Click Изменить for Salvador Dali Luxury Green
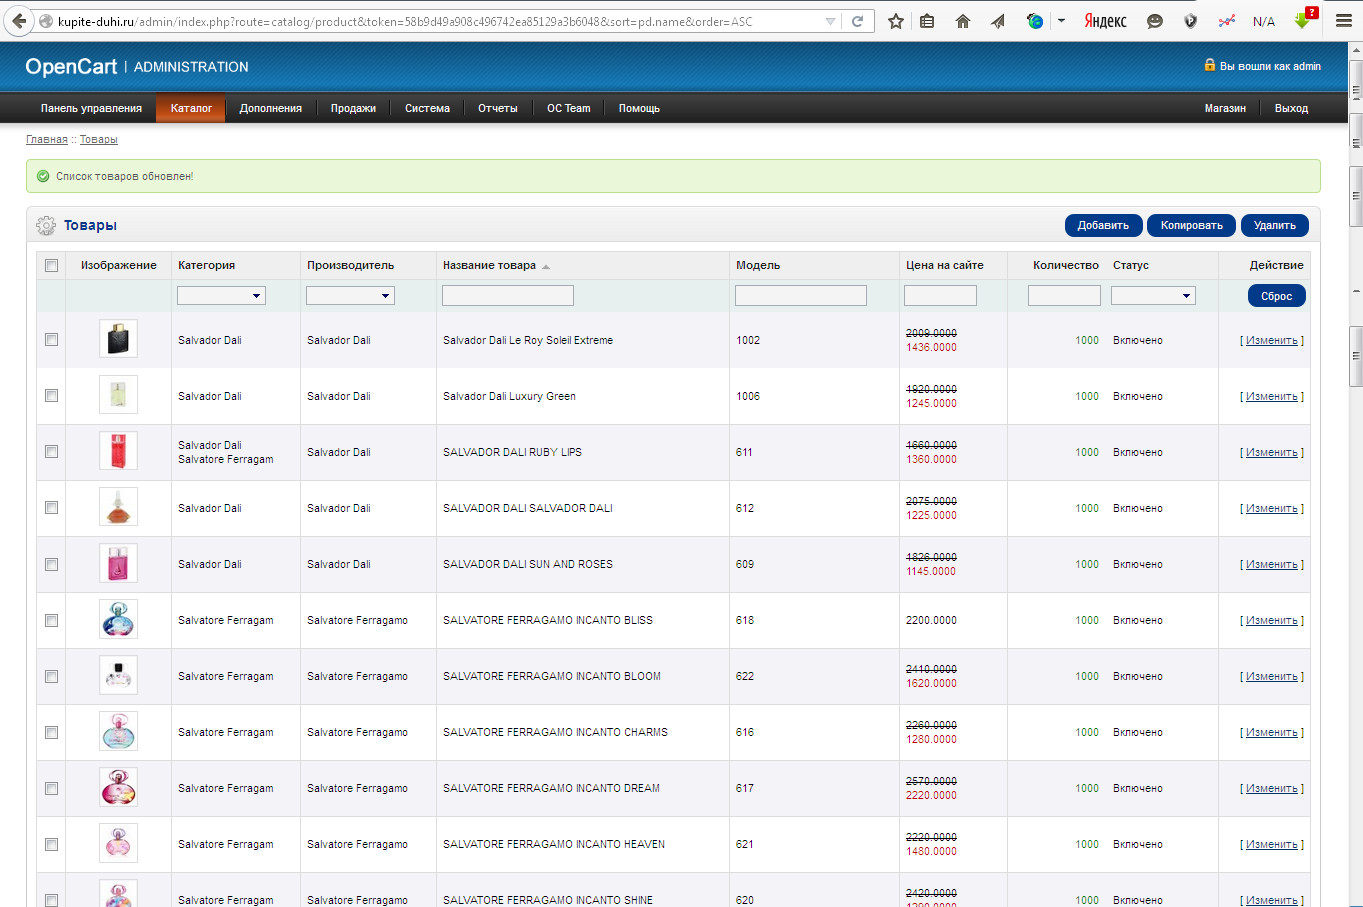The image size is (1363, 907). (x=1272, y=396)
